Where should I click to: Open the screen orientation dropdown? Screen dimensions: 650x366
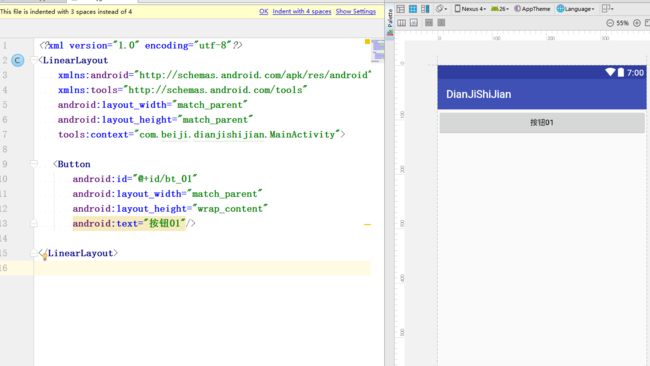(x=441, y=9)
